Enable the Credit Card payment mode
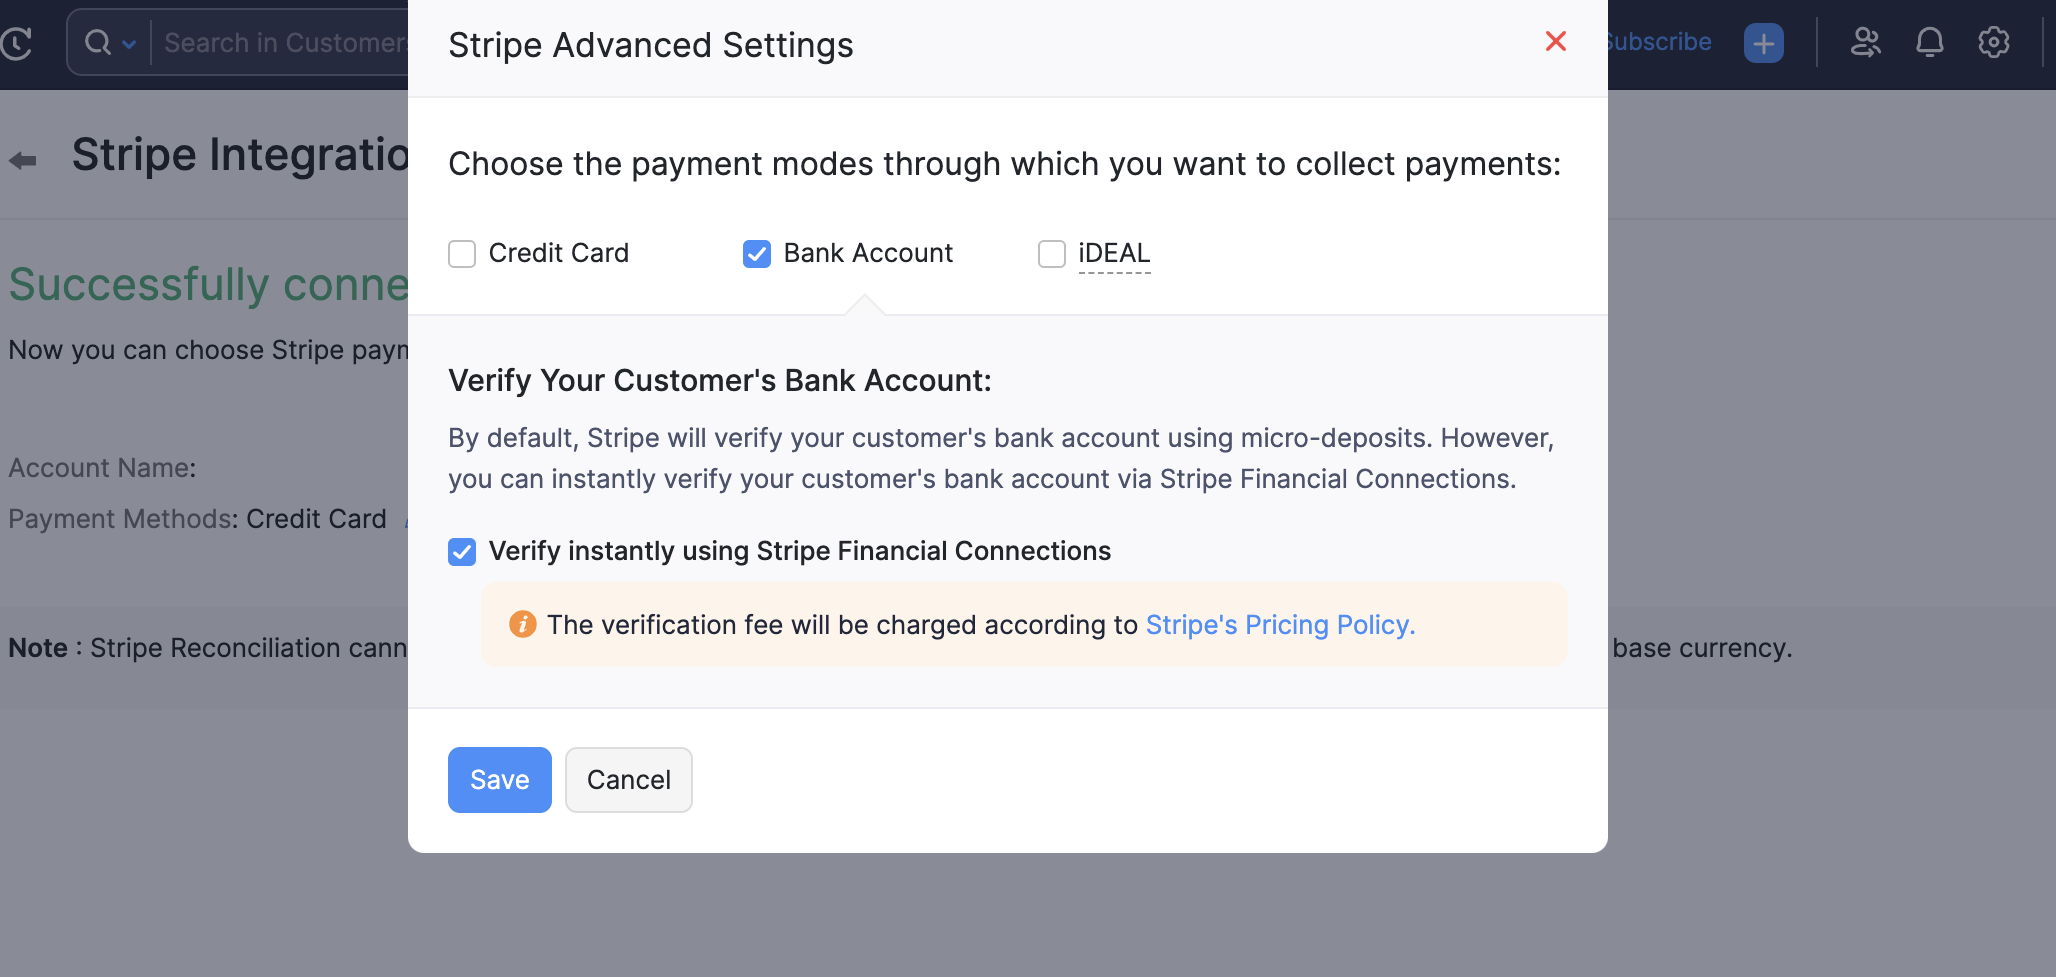The image size is (2056, 977). click(x=462, y=254)
